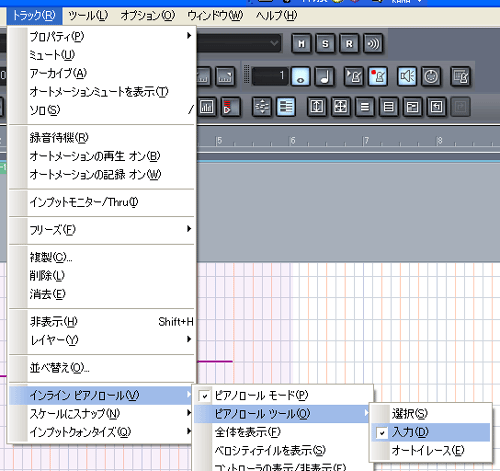
Task: Select 全体を表示(F) in the submenu
Action: 283,432
